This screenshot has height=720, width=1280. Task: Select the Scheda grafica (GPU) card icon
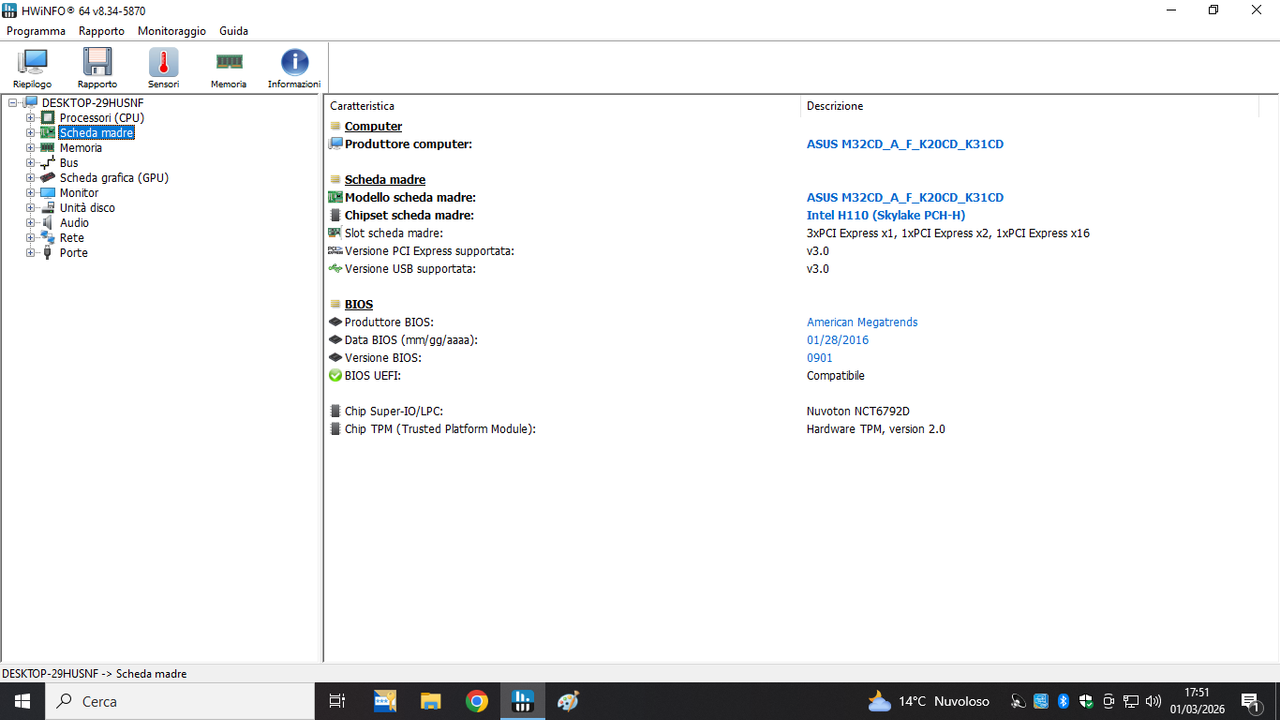pyautogui.click(x=48, y=178)
